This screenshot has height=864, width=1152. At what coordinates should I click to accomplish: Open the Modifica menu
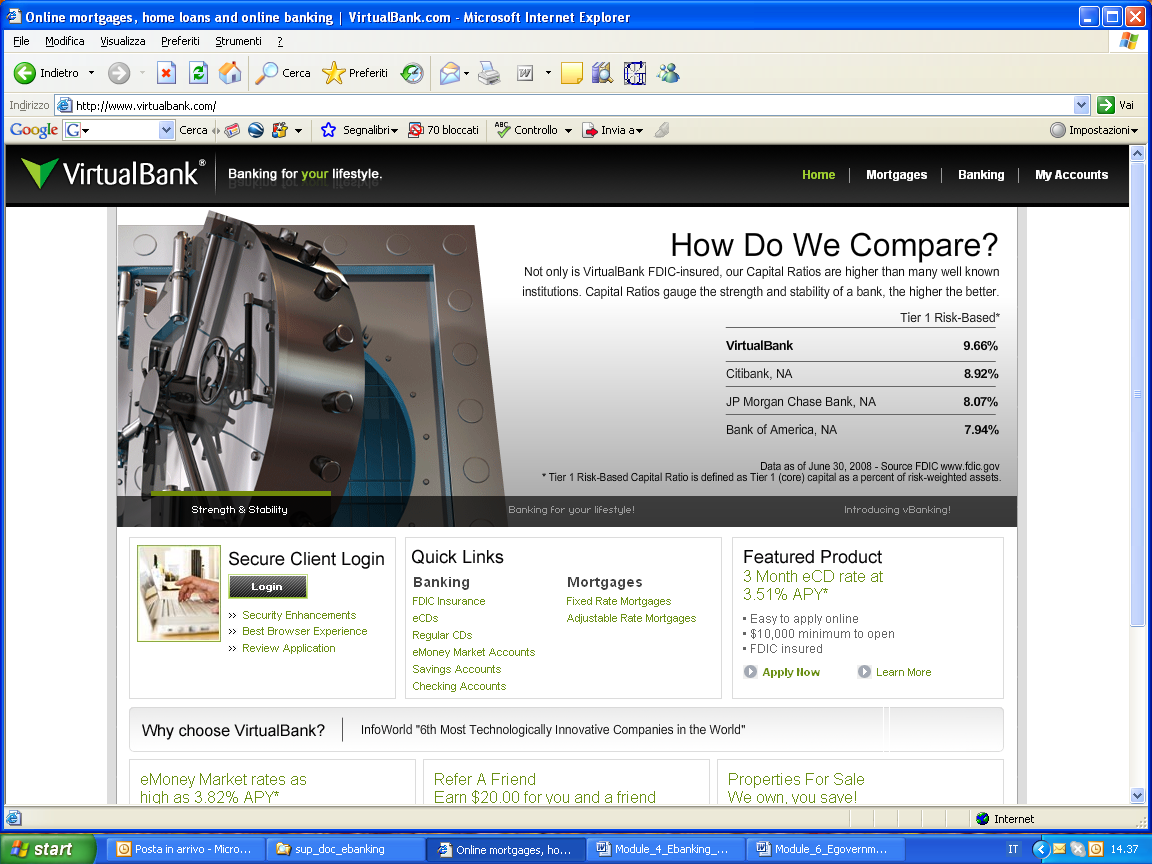tap(65, 41)
